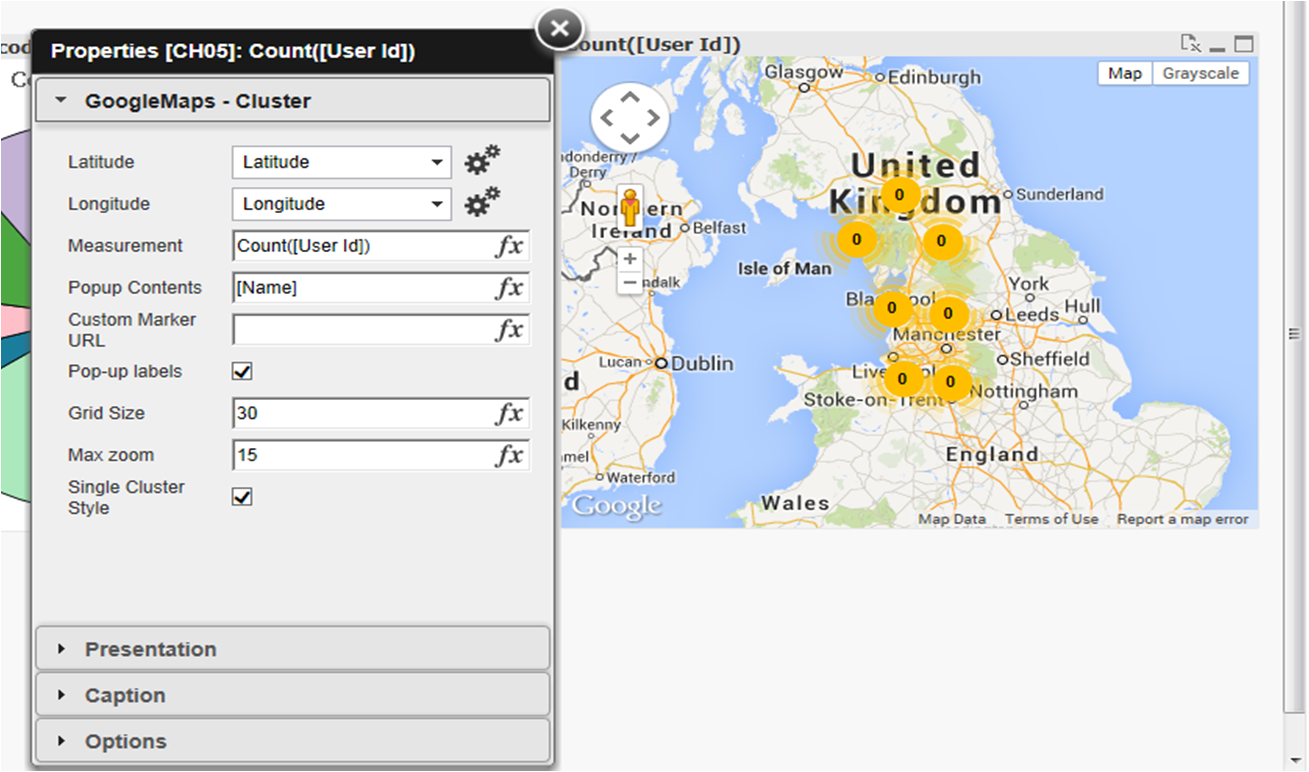
Task: Click the Street View pegman on the map
Action: click(x=630, y=207)
